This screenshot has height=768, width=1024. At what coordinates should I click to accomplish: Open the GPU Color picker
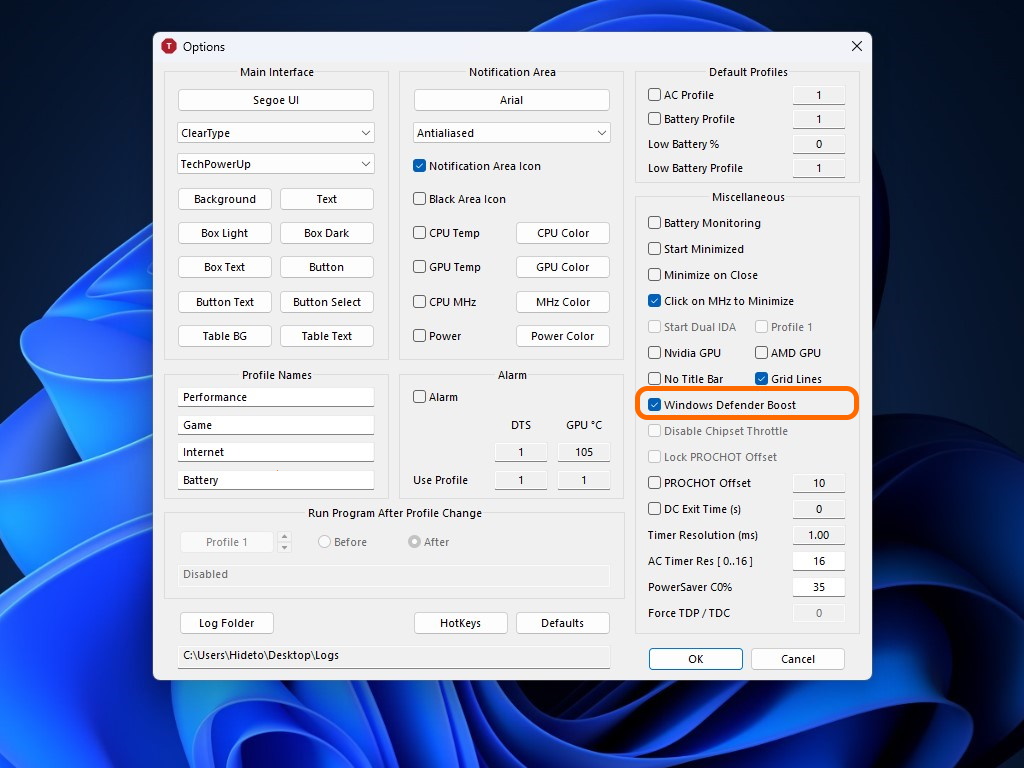[x=562, y=267]
